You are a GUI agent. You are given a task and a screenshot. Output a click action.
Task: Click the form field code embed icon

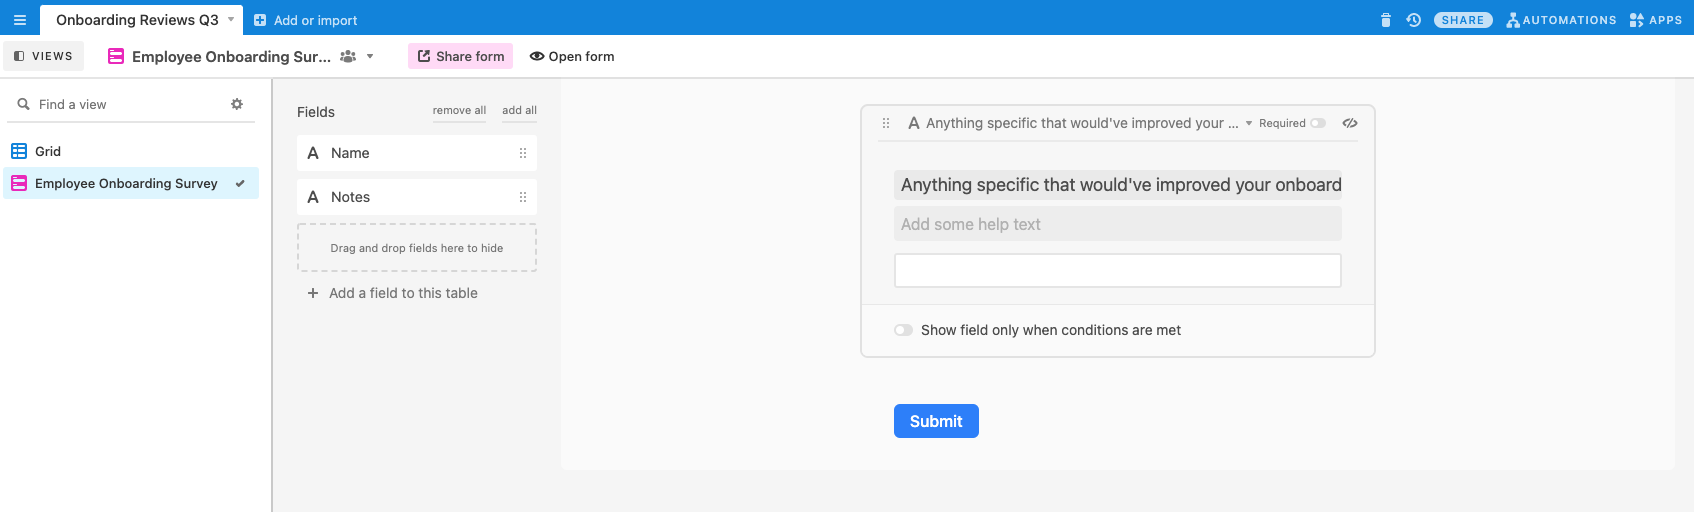pyautogui.click(x=1350, y=123)
